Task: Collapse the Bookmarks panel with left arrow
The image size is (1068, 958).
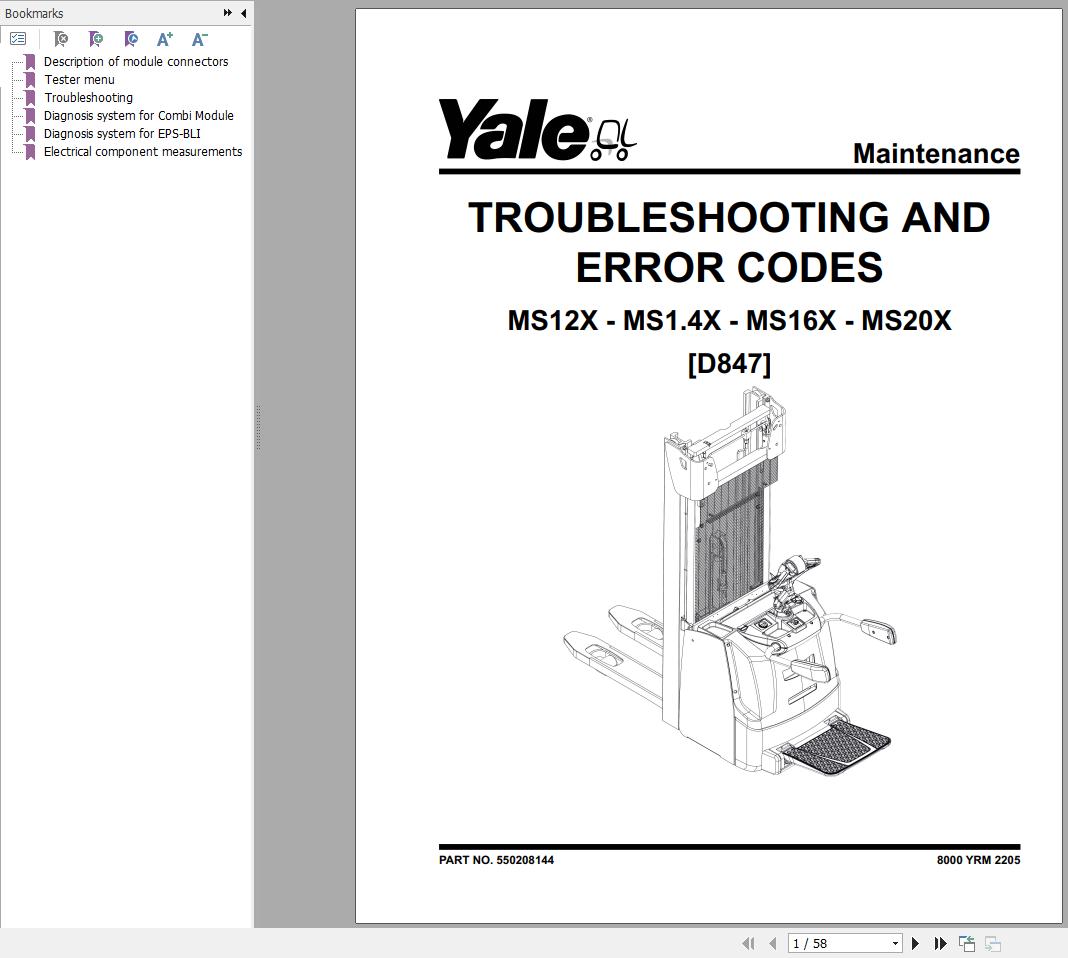Action: point(243,13)
